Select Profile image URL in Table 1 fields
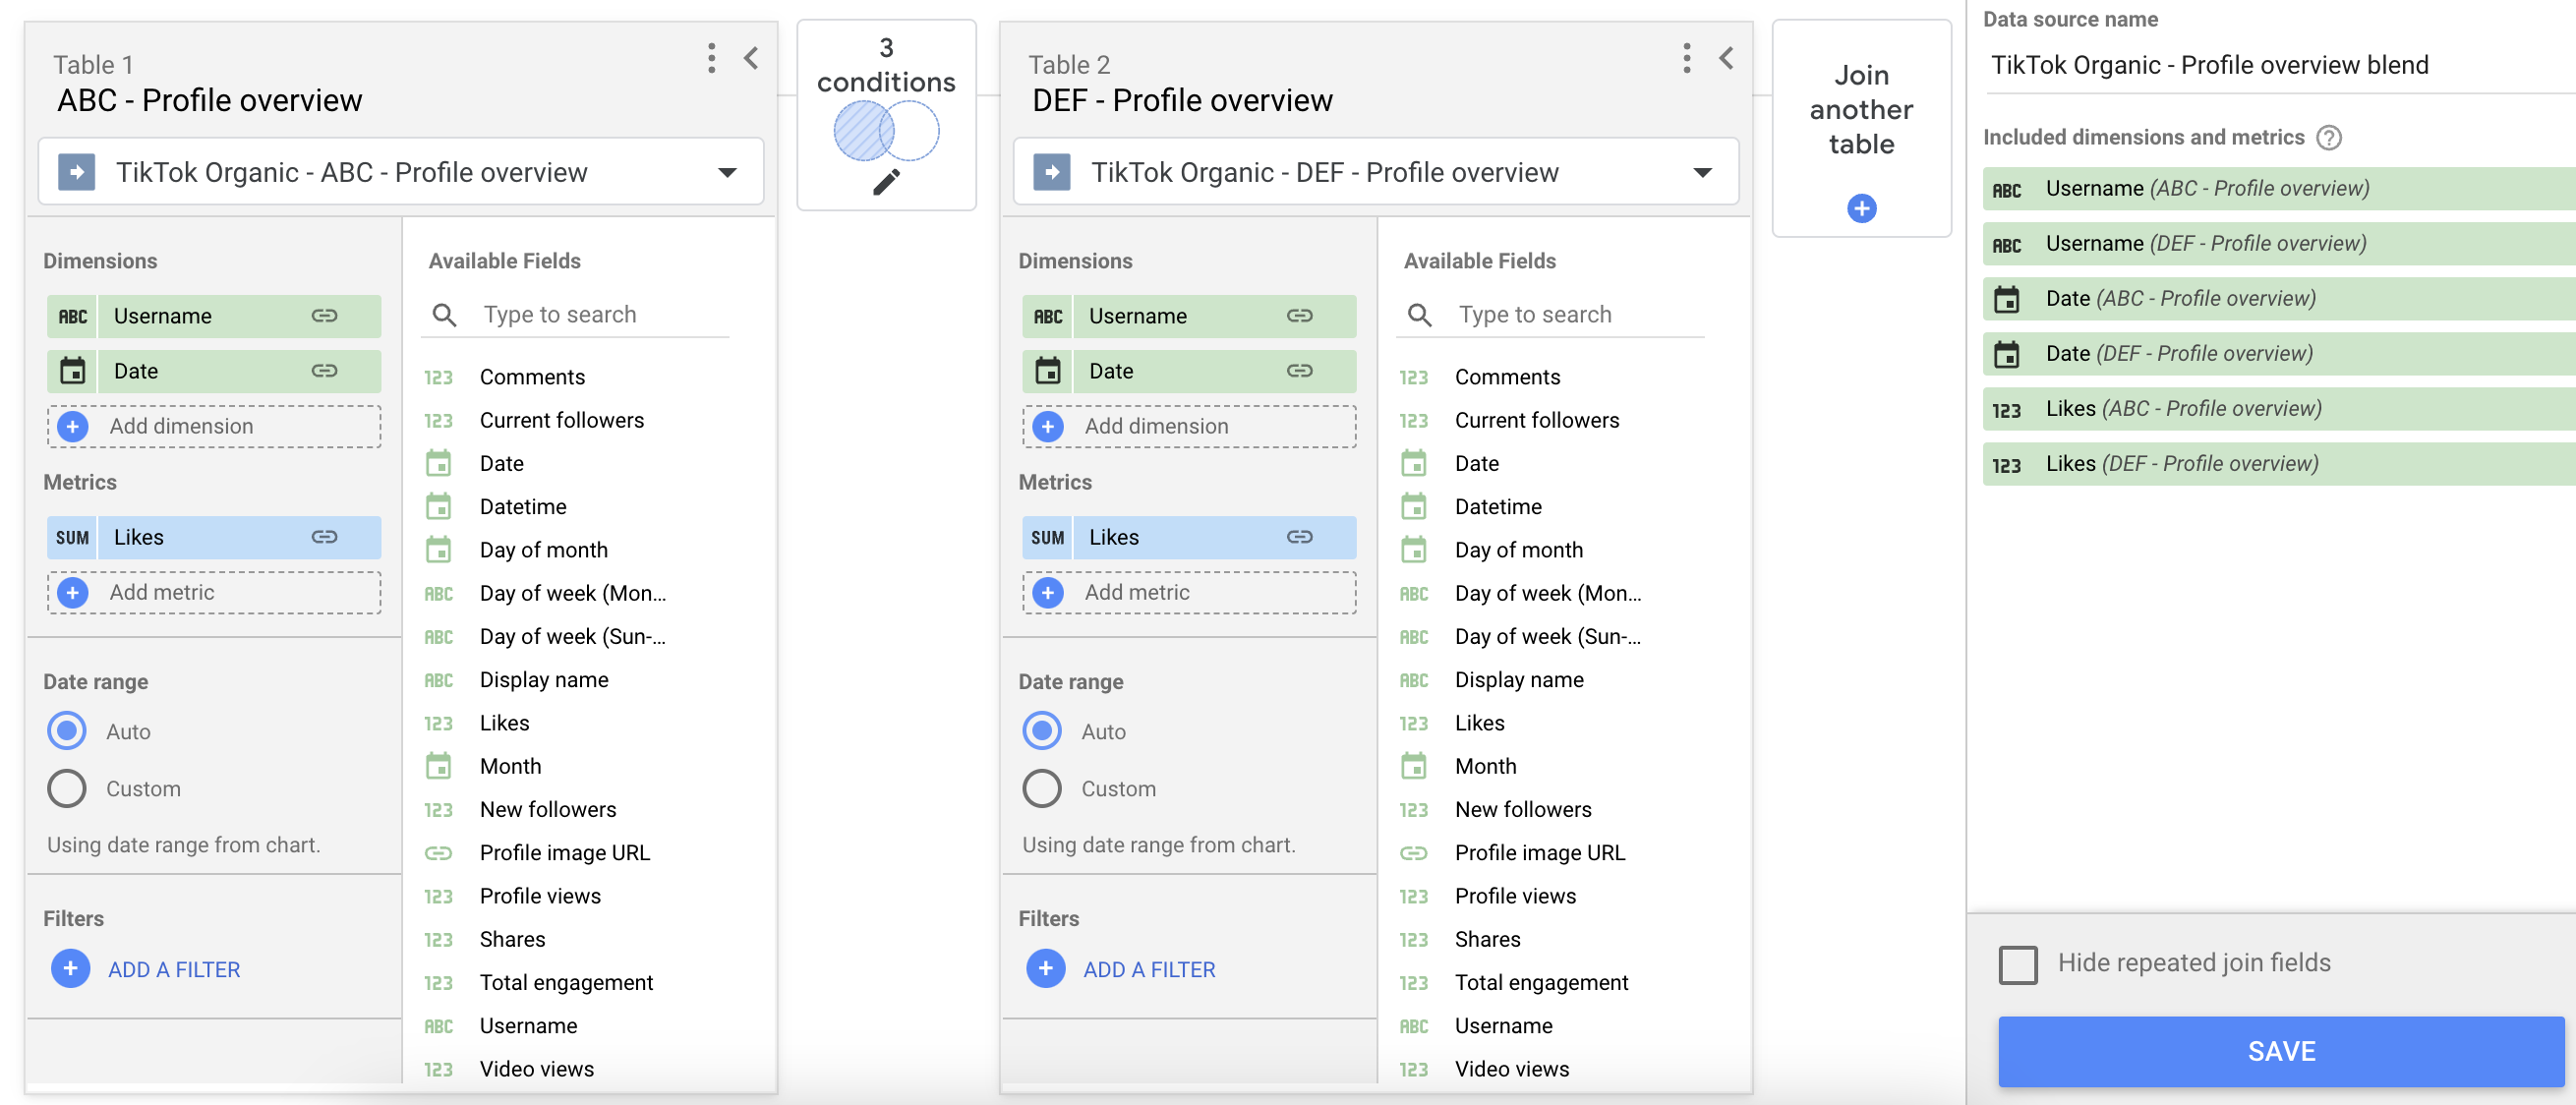This screenshot has width=2576, height=1105. (564, 853)
